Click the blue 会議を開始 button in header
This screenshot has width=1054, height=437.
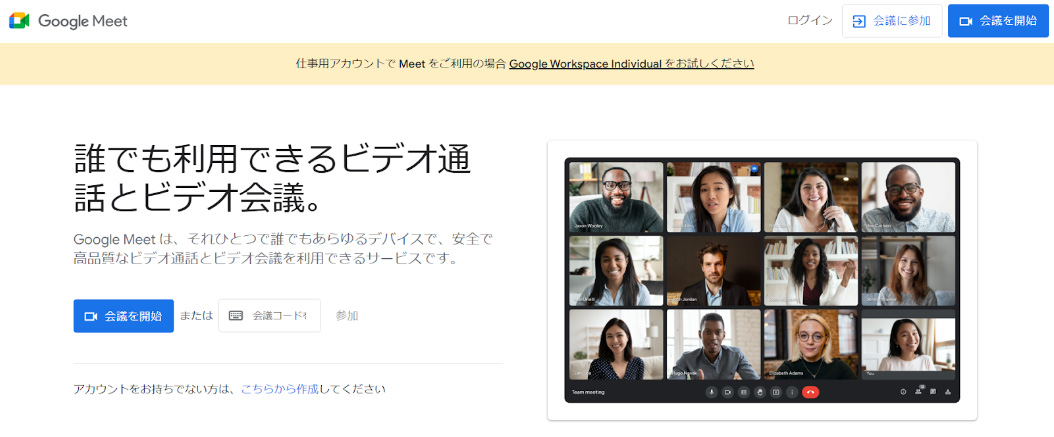click(998, 21)
